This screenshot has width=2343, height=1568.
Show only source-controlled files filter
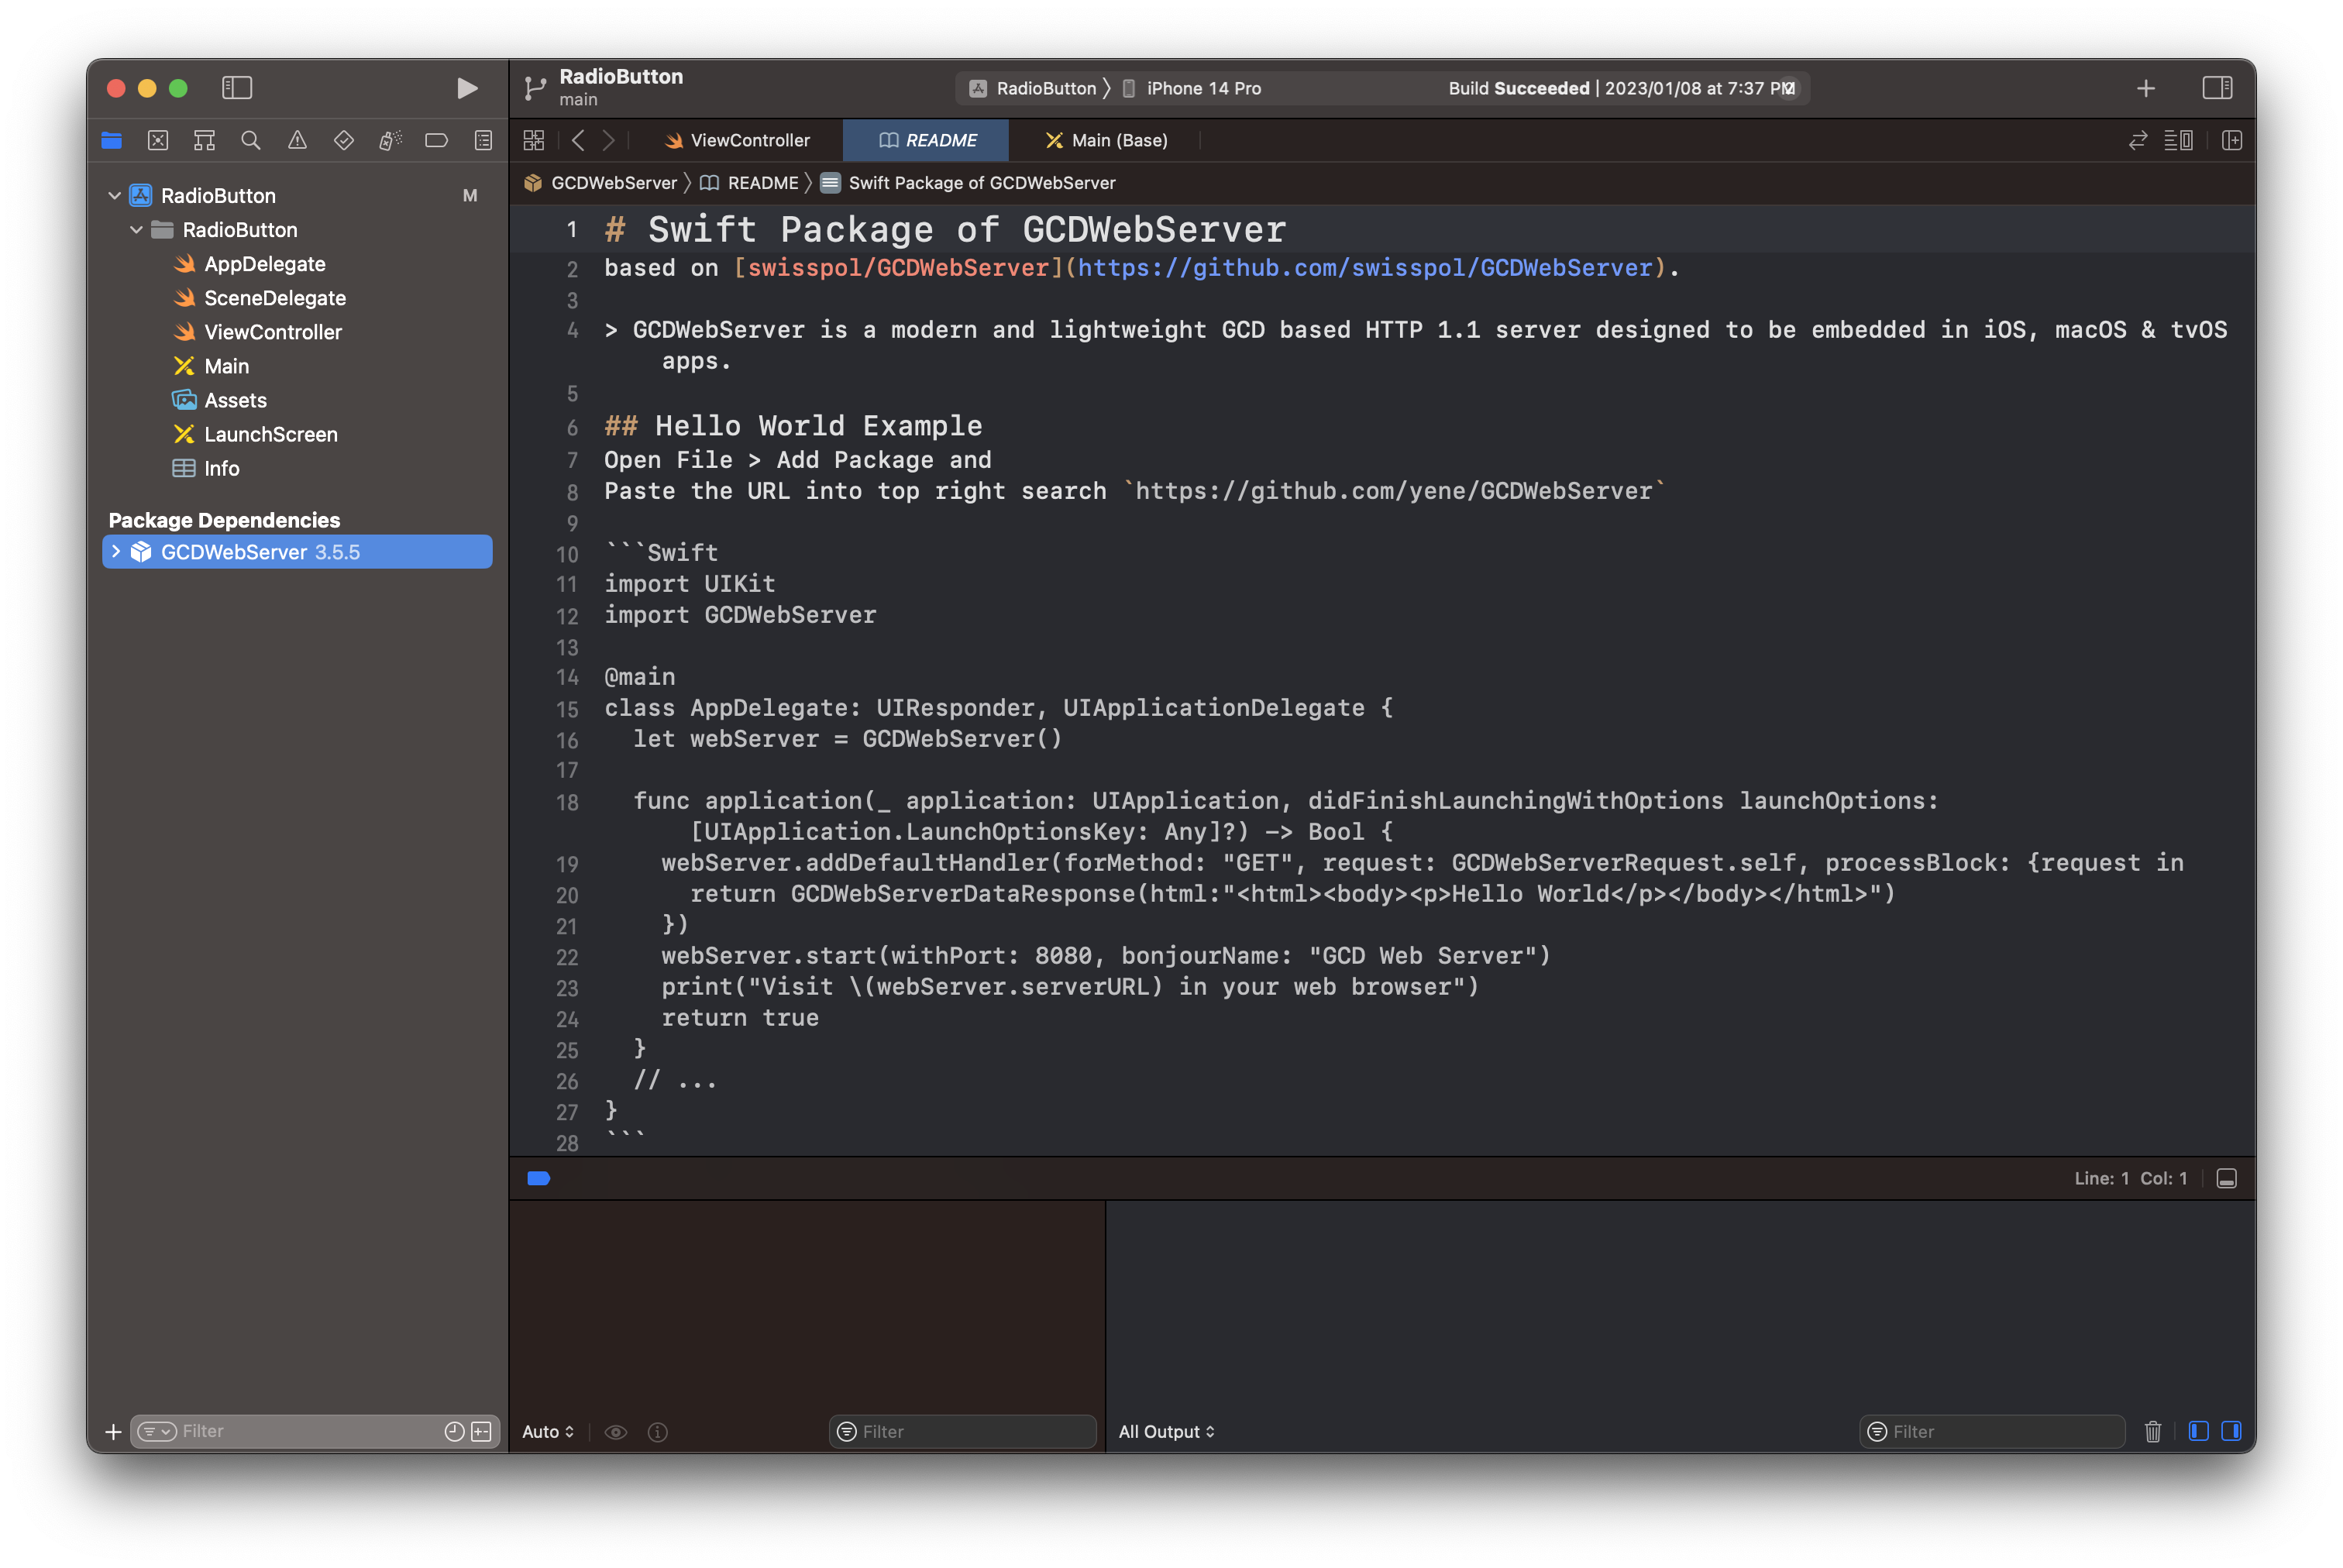(x=481, y=1431)
